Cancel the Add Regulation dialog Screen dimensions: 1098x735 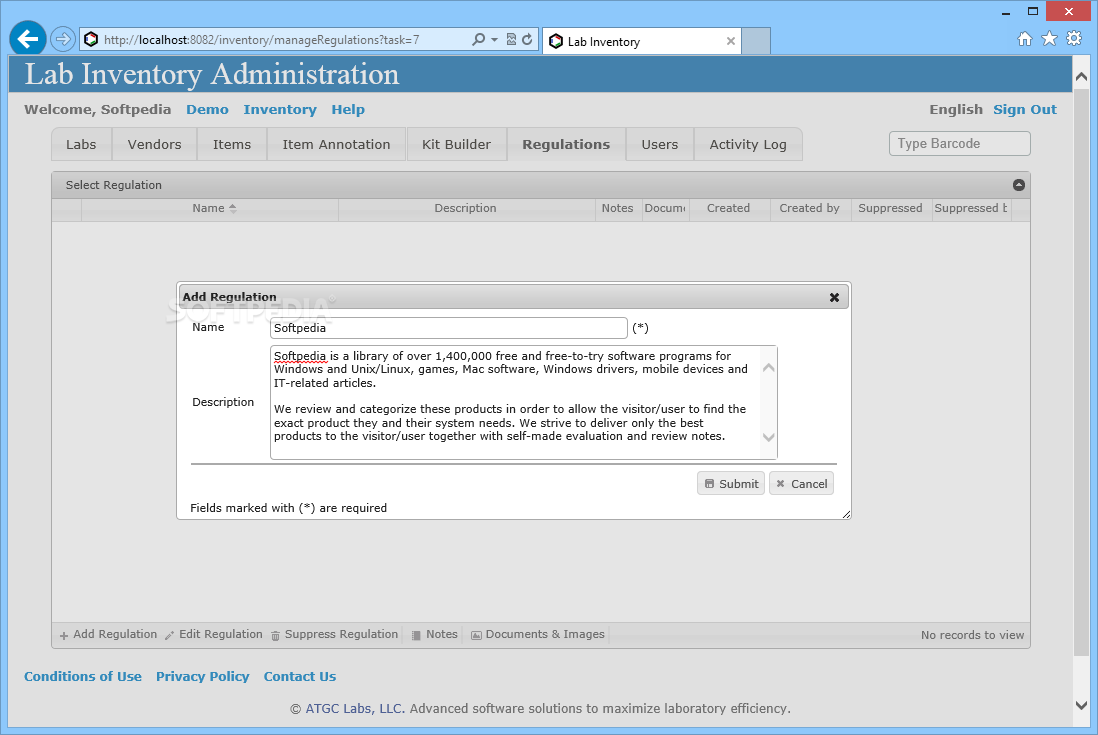point(802,484)
